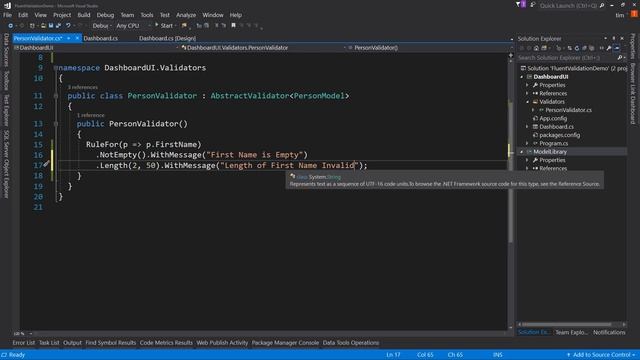The image size is (640, 360).
Task: Close the PersonValidator.cs tab with its X
Action: coord(77,38)
